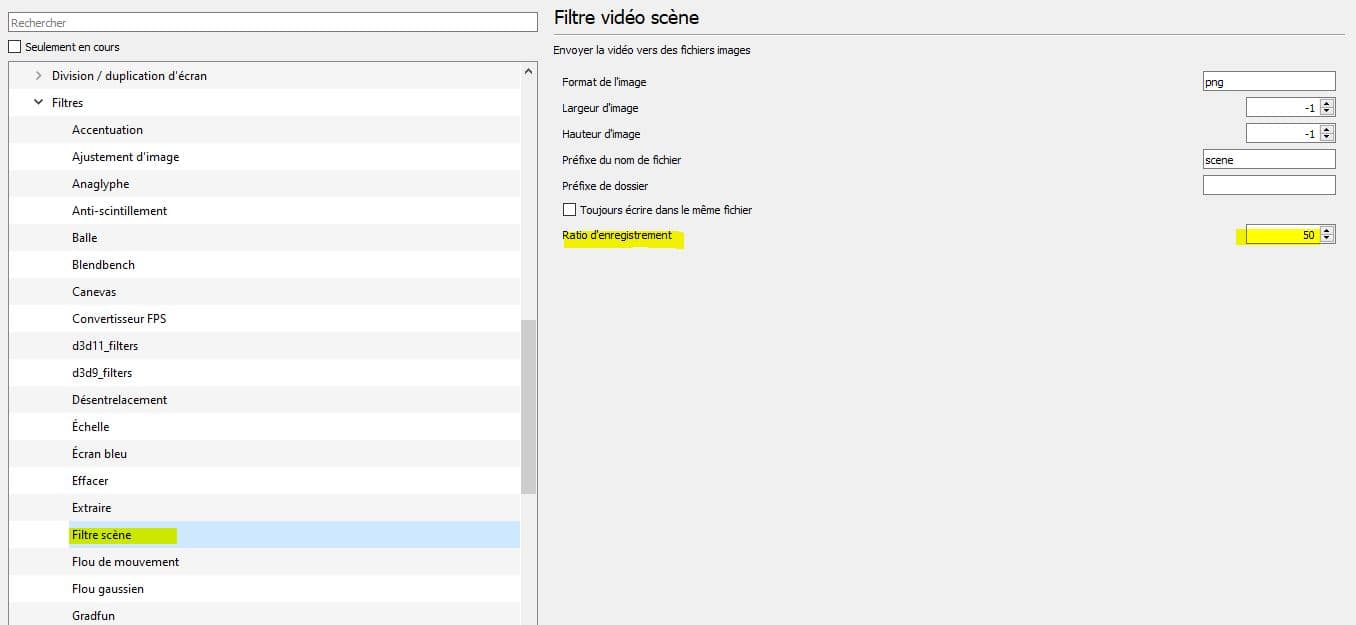Check 'Toujours écrire dans le même fichier'

pyautogui.click(x=570, y=210)
